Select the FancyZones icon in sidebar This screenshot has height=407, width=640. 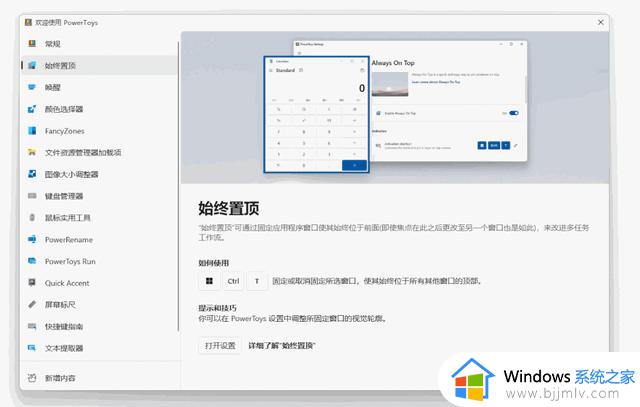pyautogui.click(x=32, y=131)
